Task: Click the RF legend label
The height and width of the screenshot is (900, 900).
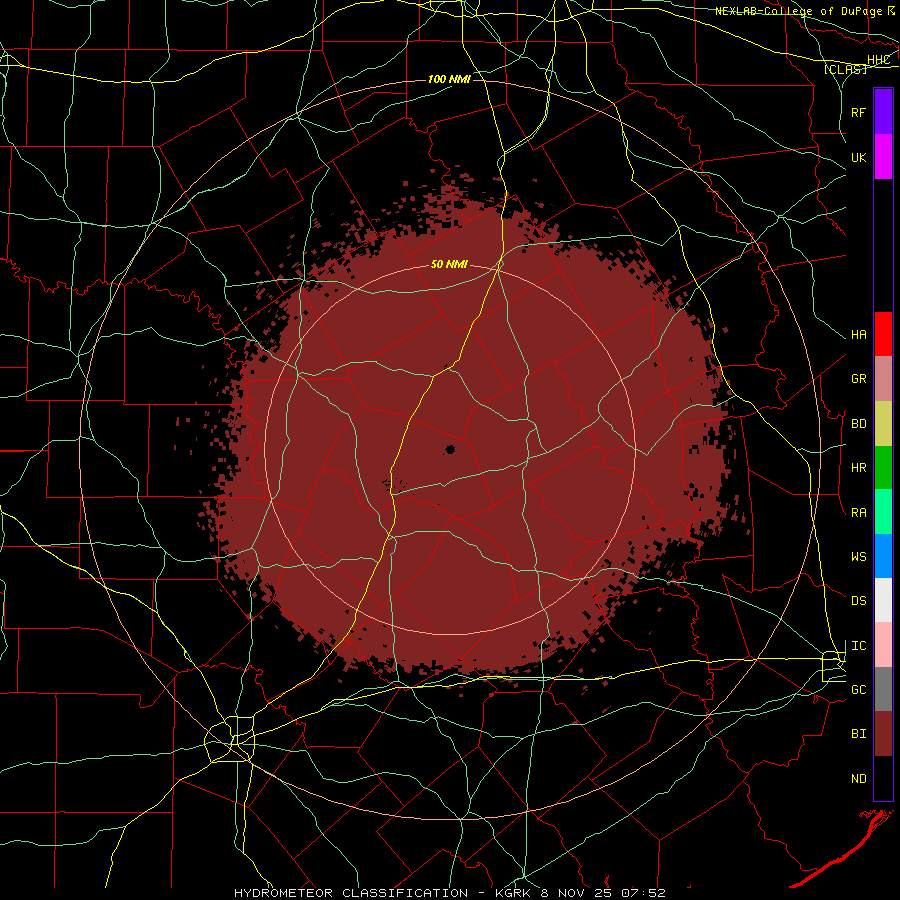Action: (x=858, y=112)
